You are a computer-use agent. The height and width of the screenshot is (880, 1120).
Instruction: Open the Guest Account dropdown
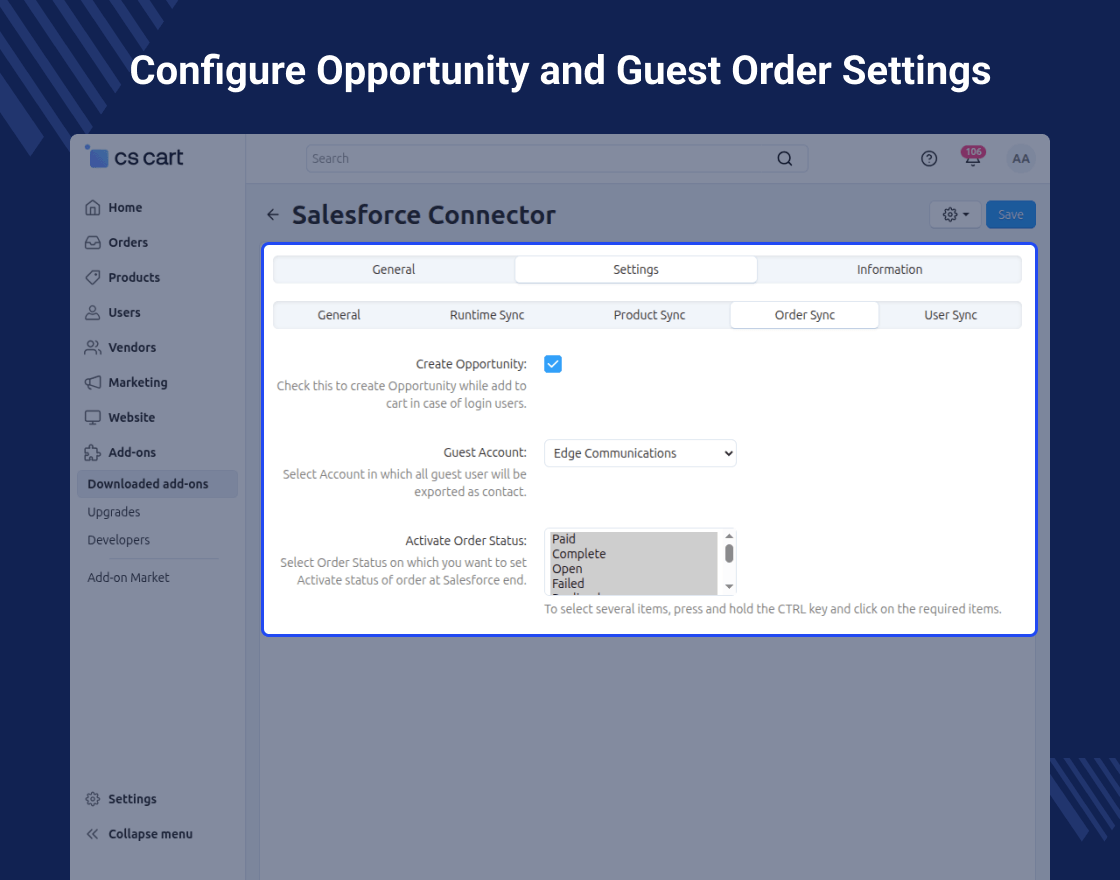click(640, 453)
